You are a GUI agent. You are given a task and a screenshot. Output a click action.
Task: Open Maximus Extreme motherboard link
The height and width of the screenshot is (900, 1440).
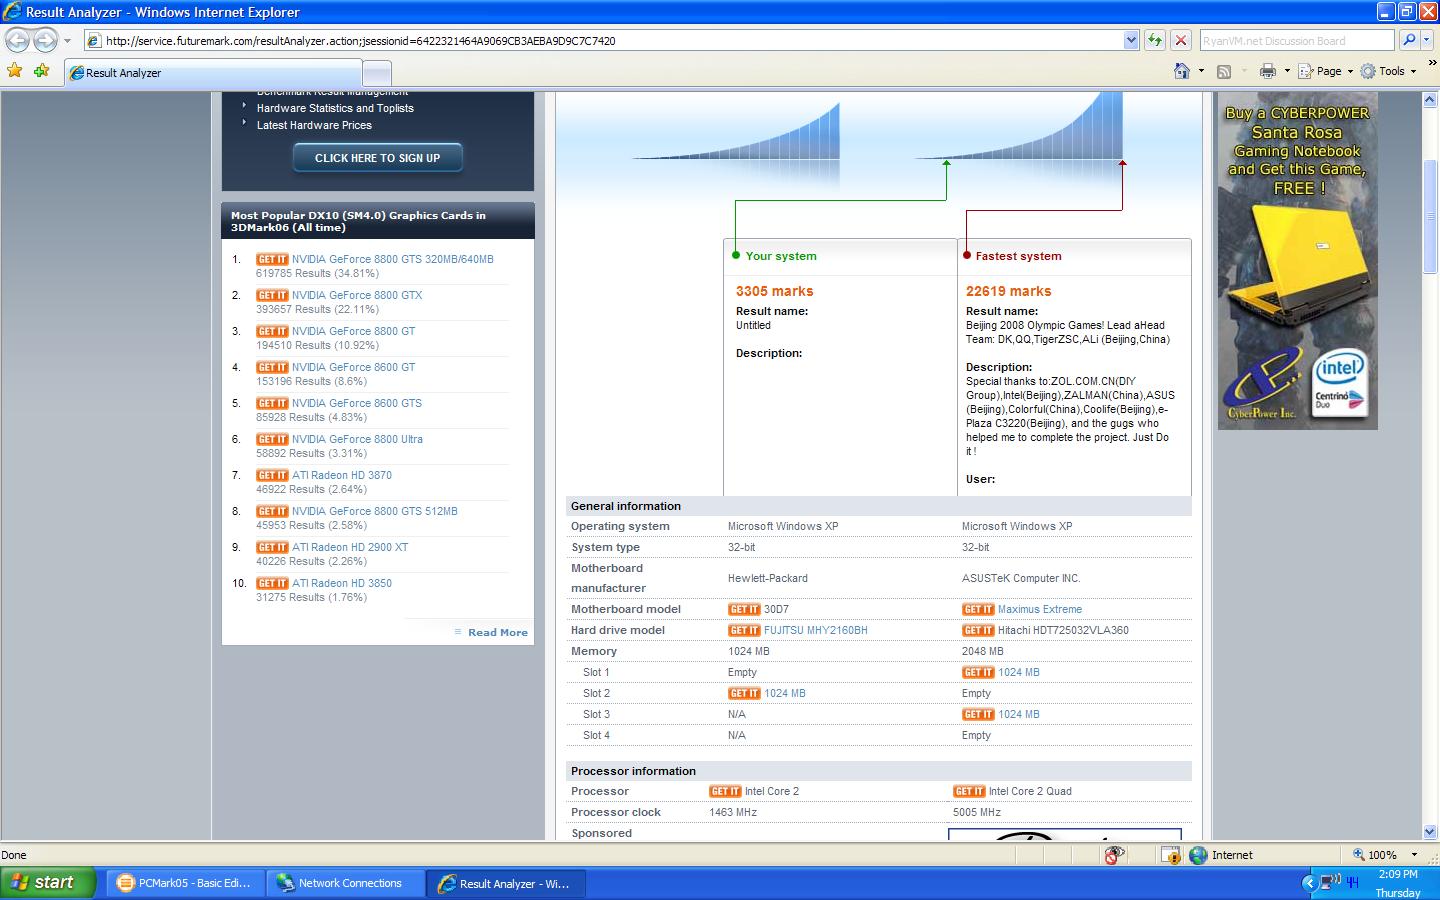point(1040,609)
